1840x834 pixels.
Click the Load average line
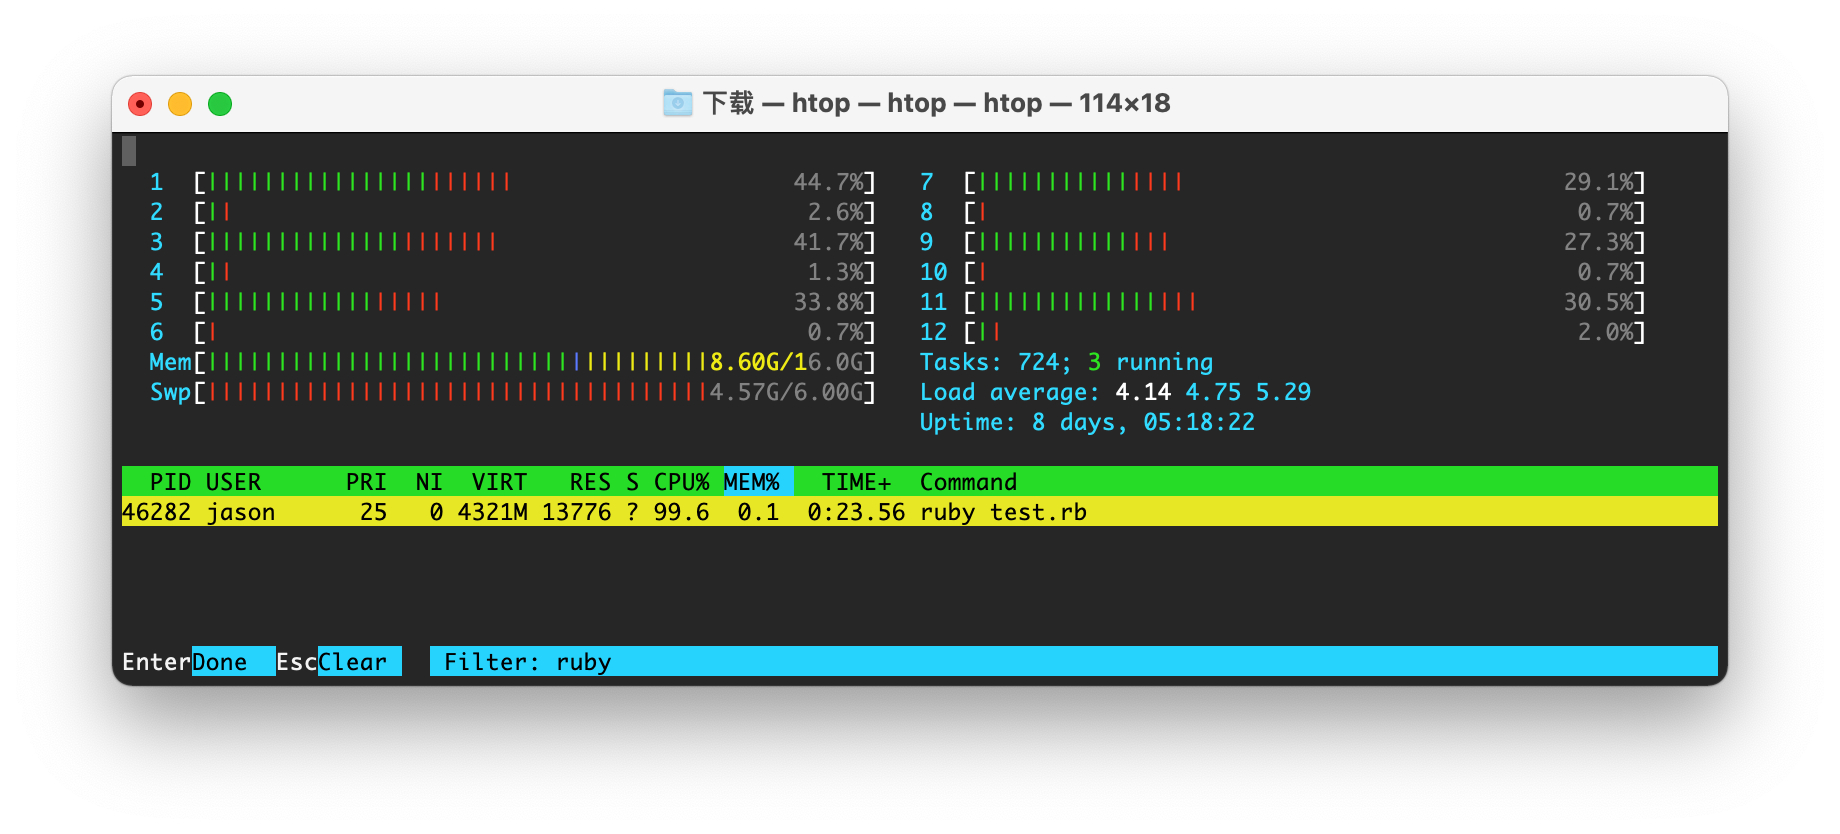[x=1115, y=392]
